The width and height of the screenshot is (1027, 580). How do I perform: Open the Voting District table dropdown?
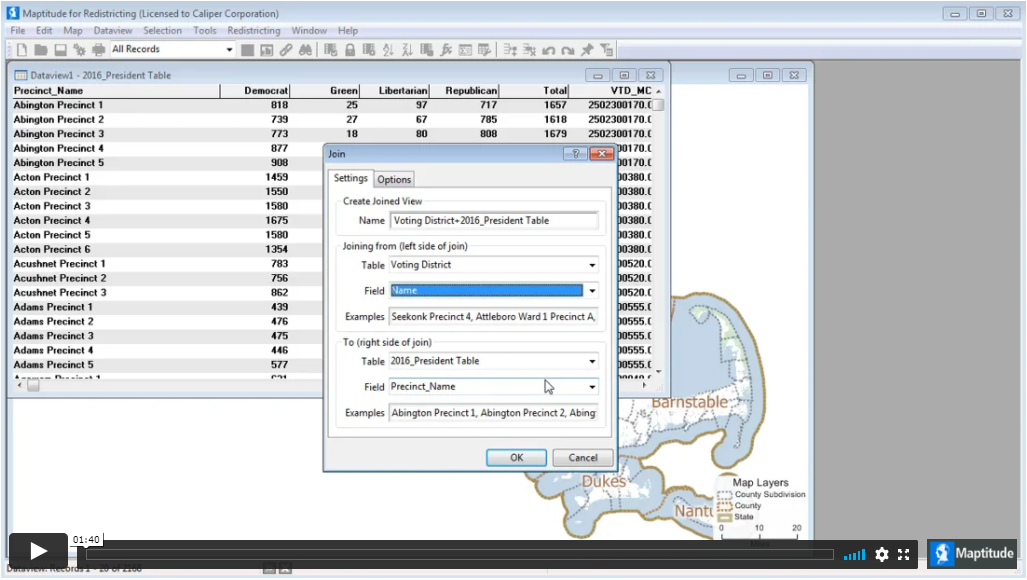[x=592, y=265]
